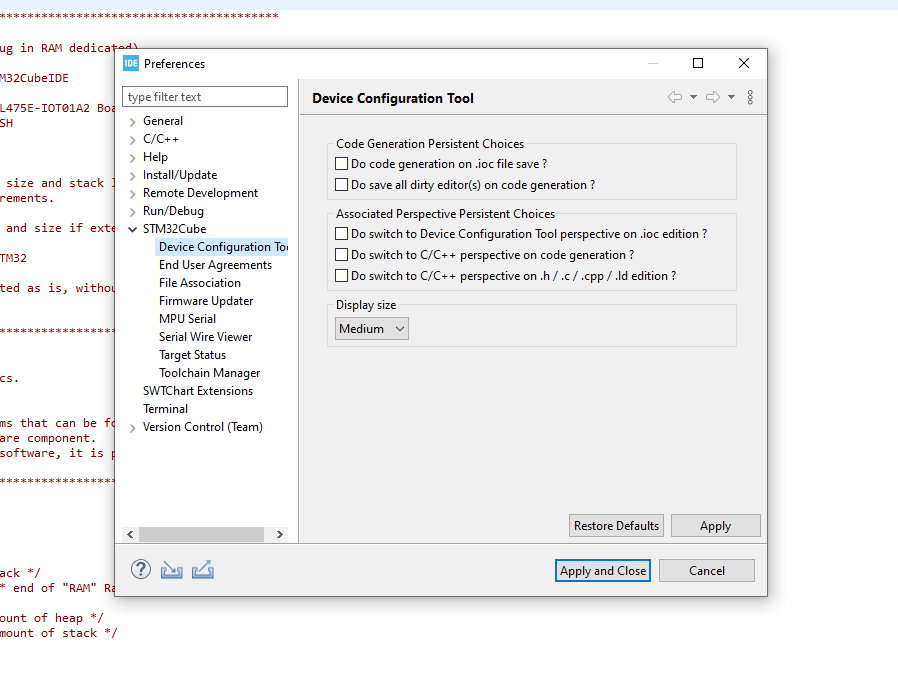Open the Help question mark icon
The height and width of the screenshot is (685, 898).
pos(140,569)
